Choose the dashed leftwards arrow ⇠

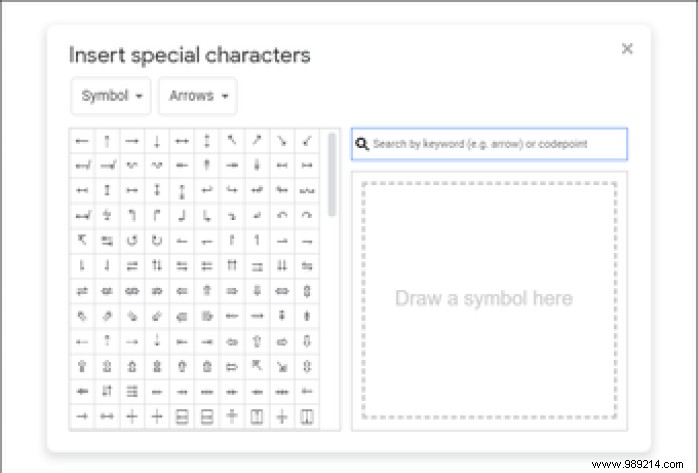(82, 341)
